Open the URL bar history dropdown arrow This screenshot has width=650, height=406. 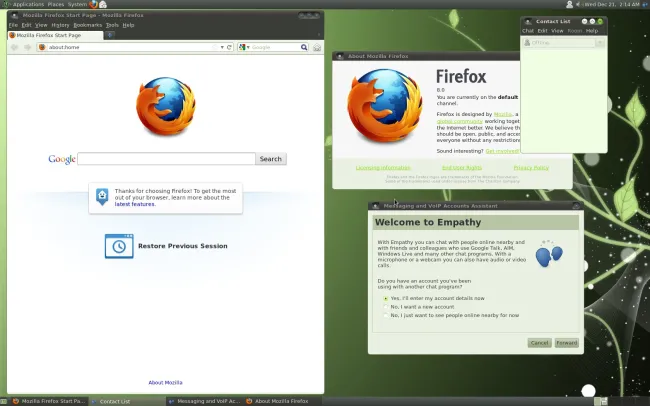pyautogui.click(x=222, y=47)
